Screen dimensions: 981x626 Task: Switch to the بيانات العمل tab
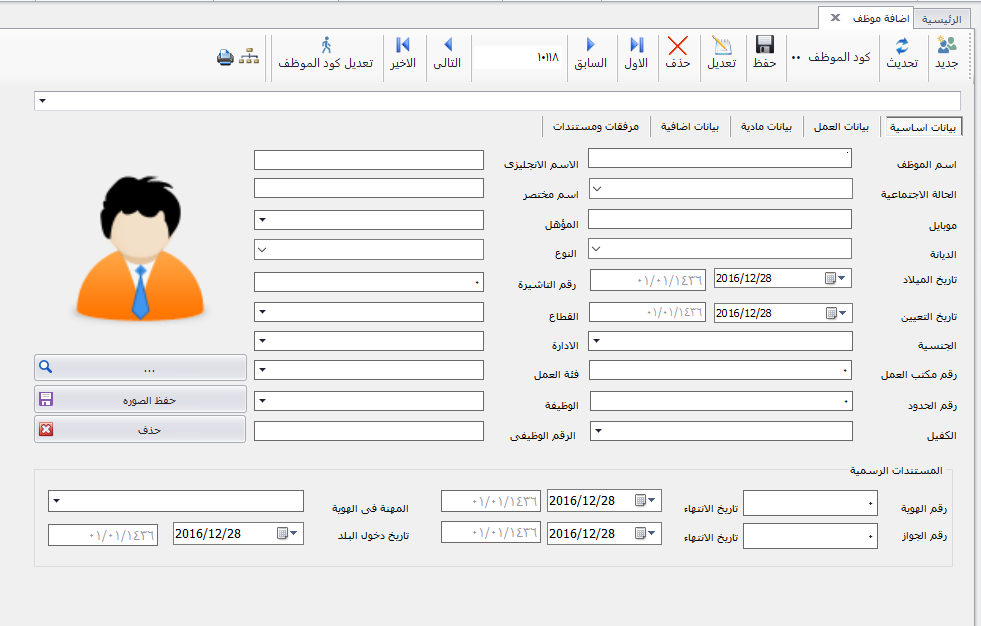tap(843, 126)
